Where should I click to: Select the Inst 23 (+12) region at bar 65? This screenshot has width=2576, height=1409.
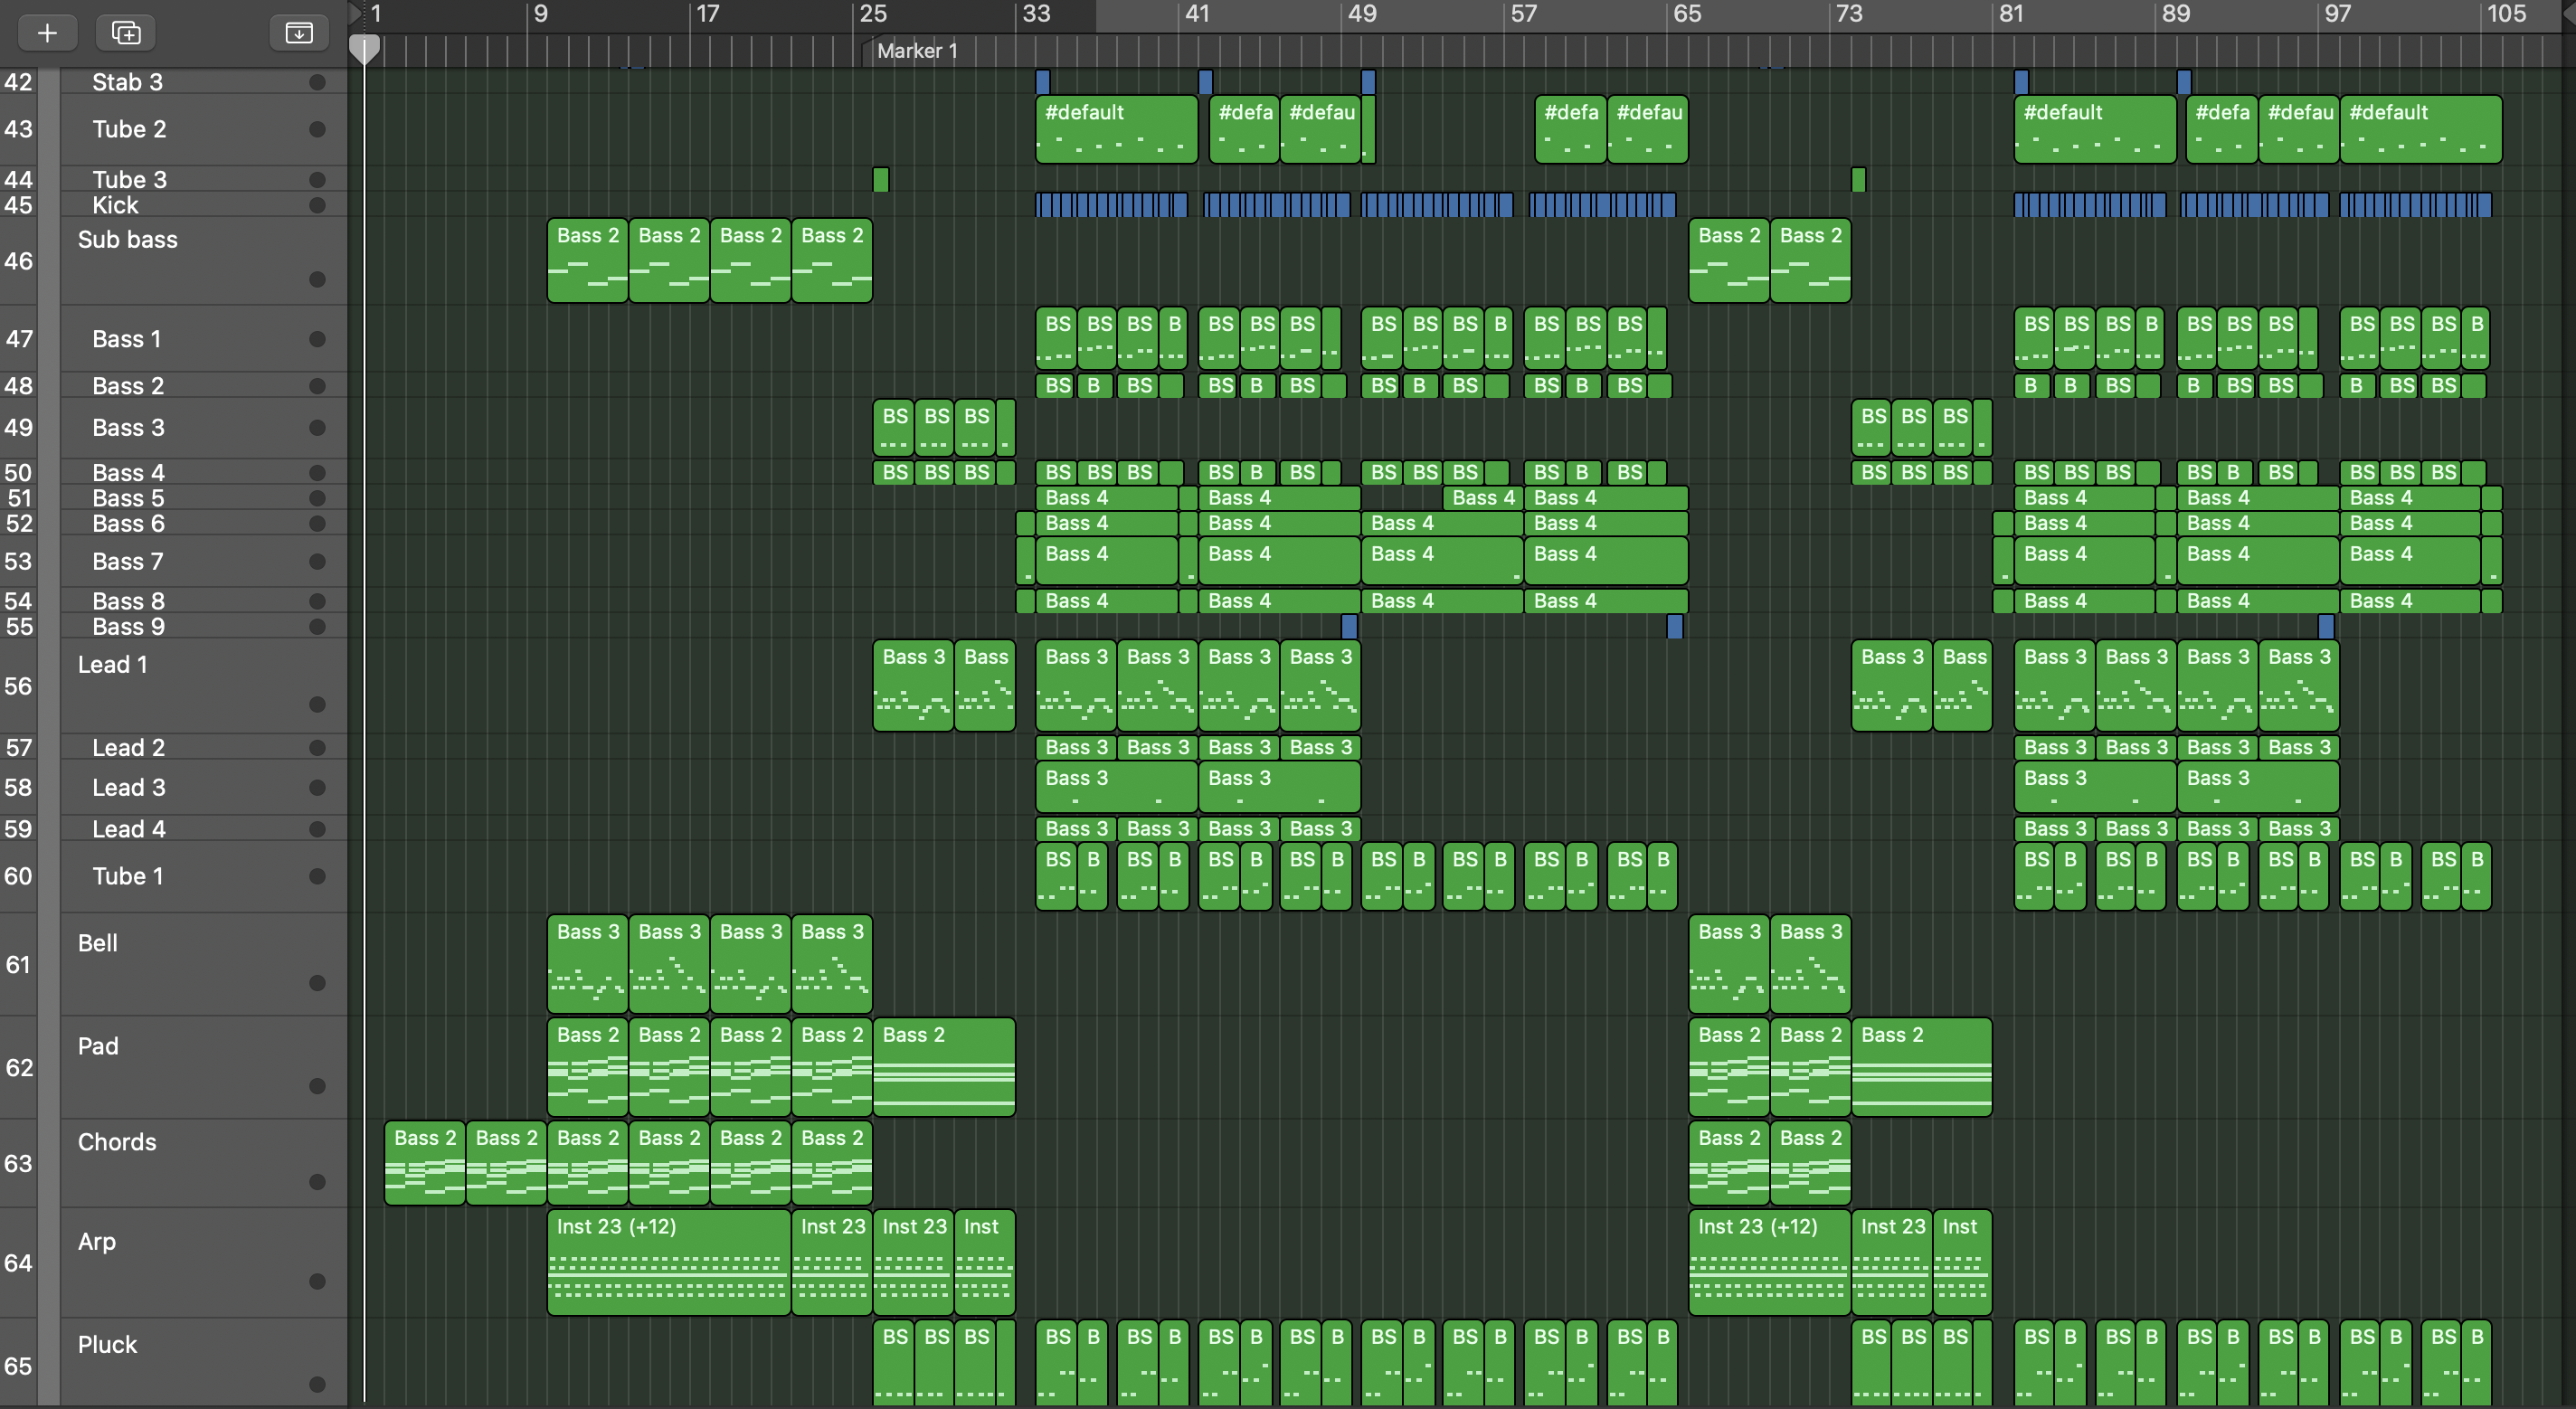click(1769, 1262)
